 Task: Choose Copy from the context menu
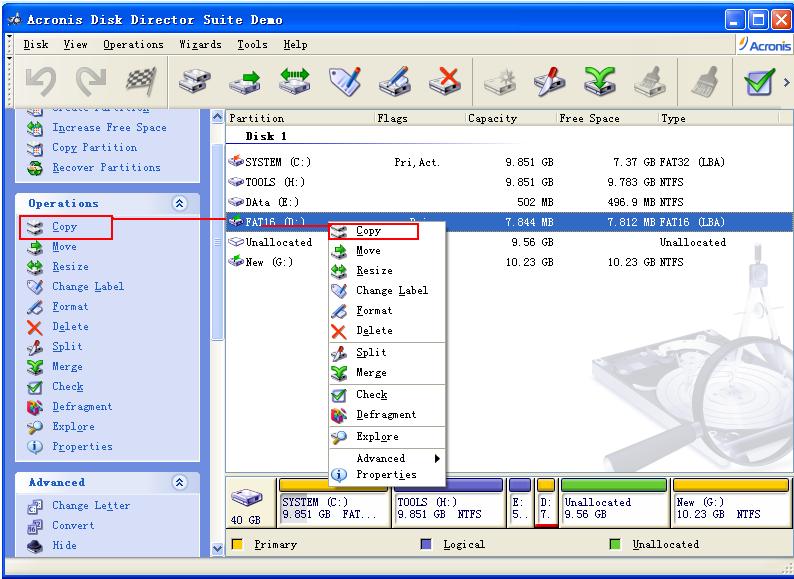tap(387, 231)
